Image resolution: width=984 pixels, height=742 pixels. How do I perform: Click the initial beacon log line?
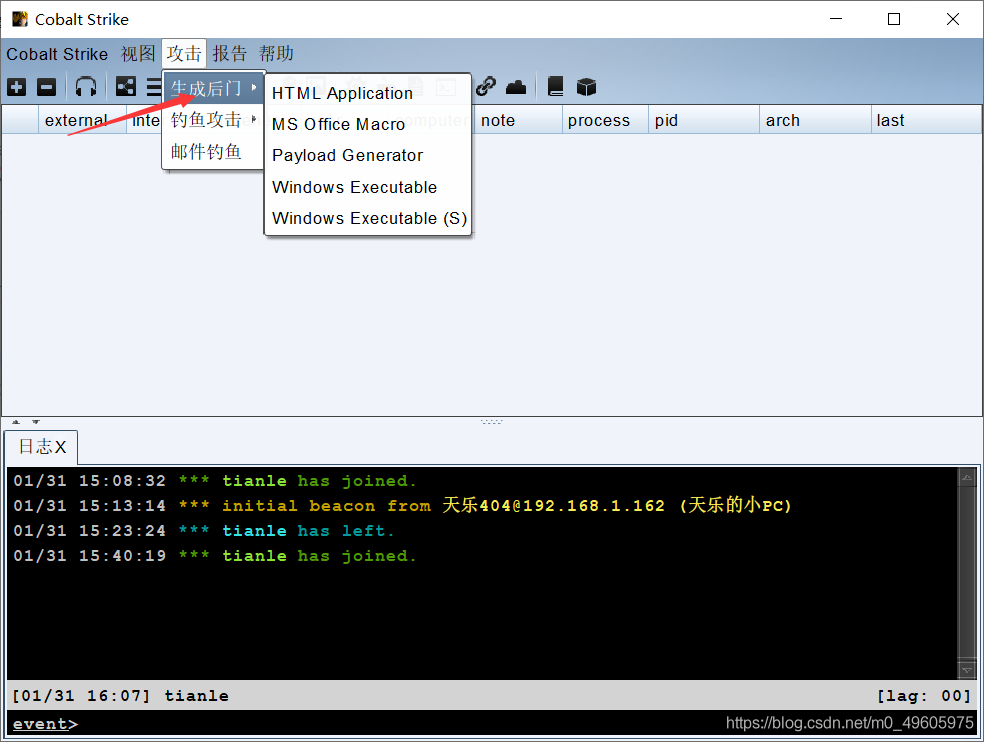402,505
